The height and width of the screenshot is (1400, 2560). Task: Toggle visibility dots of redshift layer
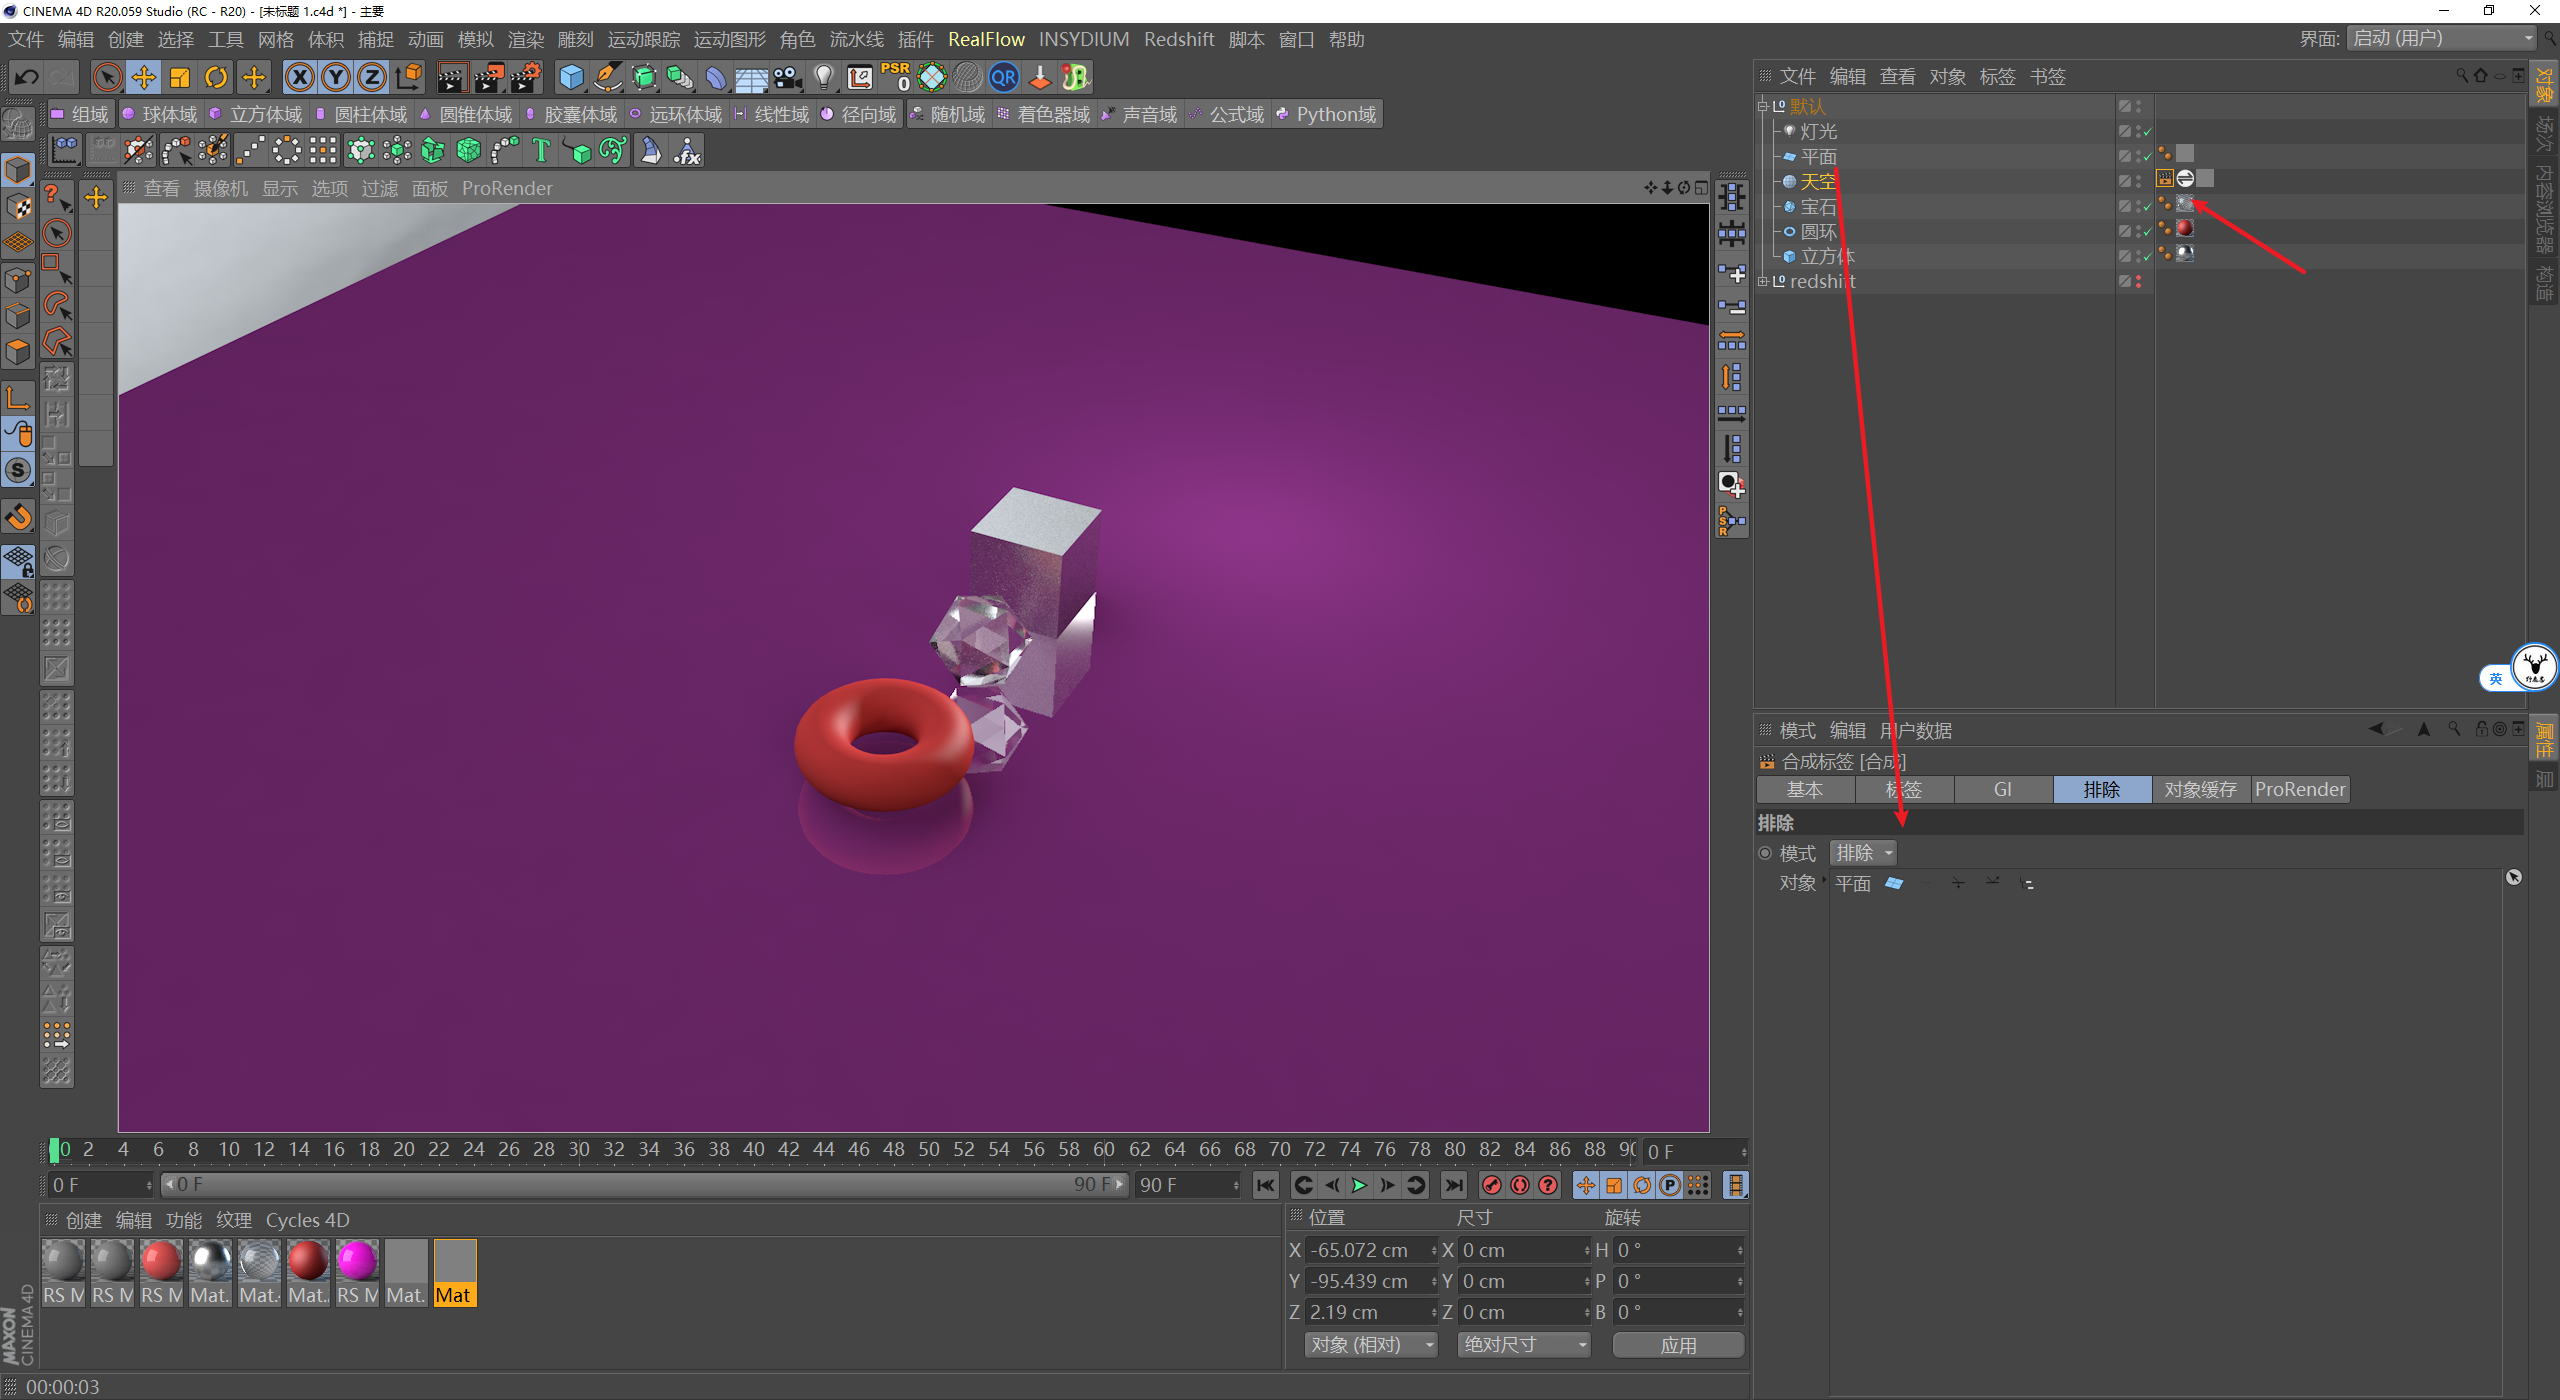(x=2139, y=282)
